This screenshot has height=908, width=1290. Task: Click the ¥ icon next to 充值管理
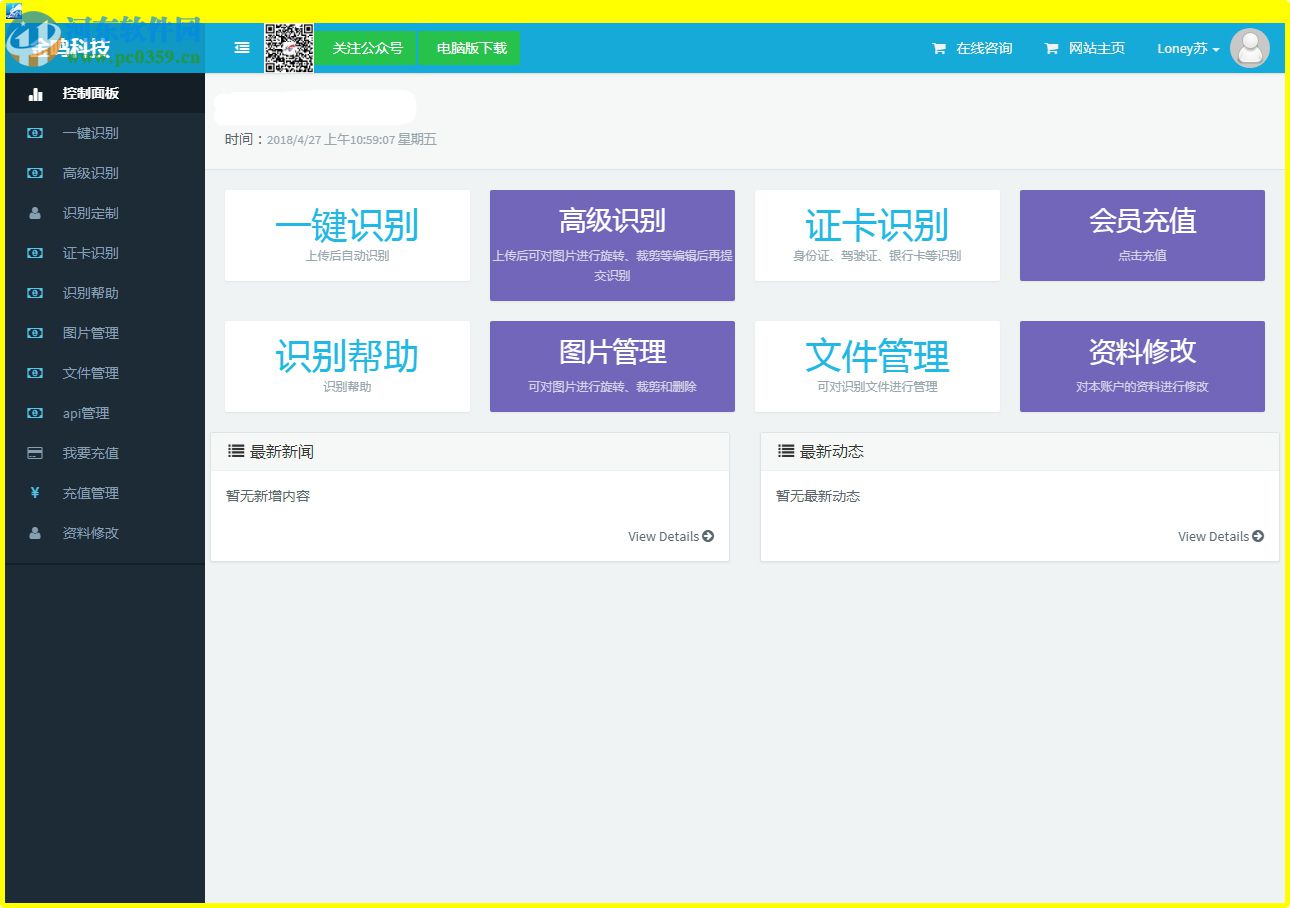coord(33,493)
